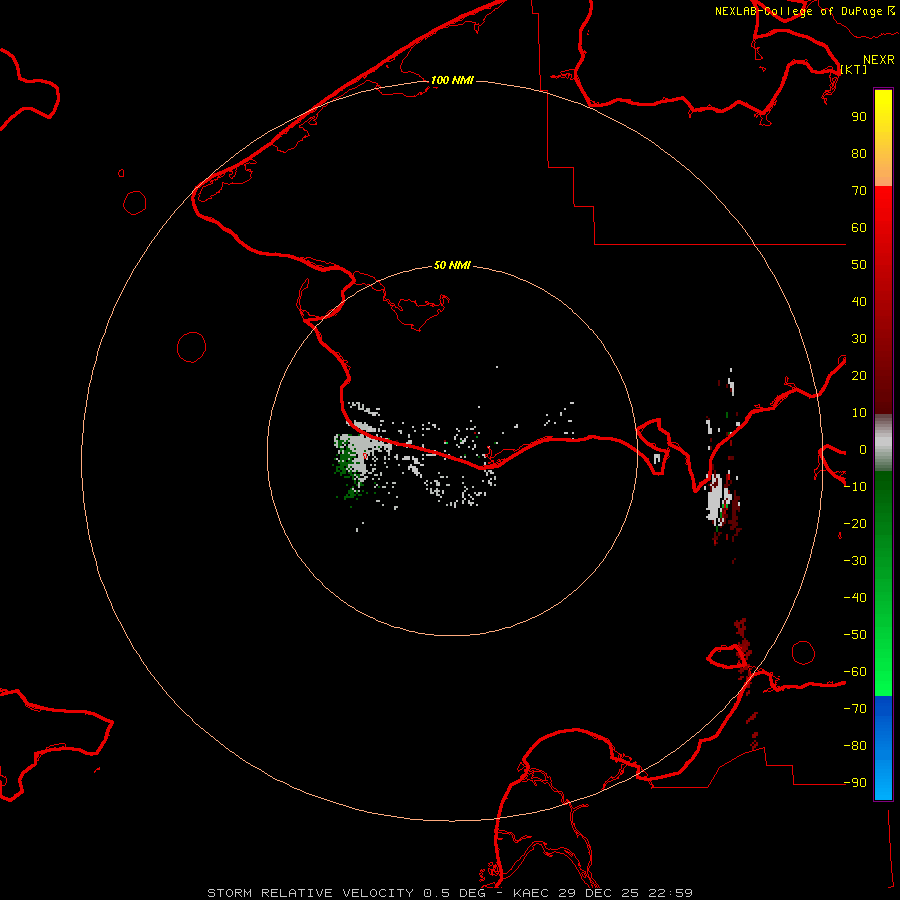Click the -30 value on velocity scale

point(855,561)
